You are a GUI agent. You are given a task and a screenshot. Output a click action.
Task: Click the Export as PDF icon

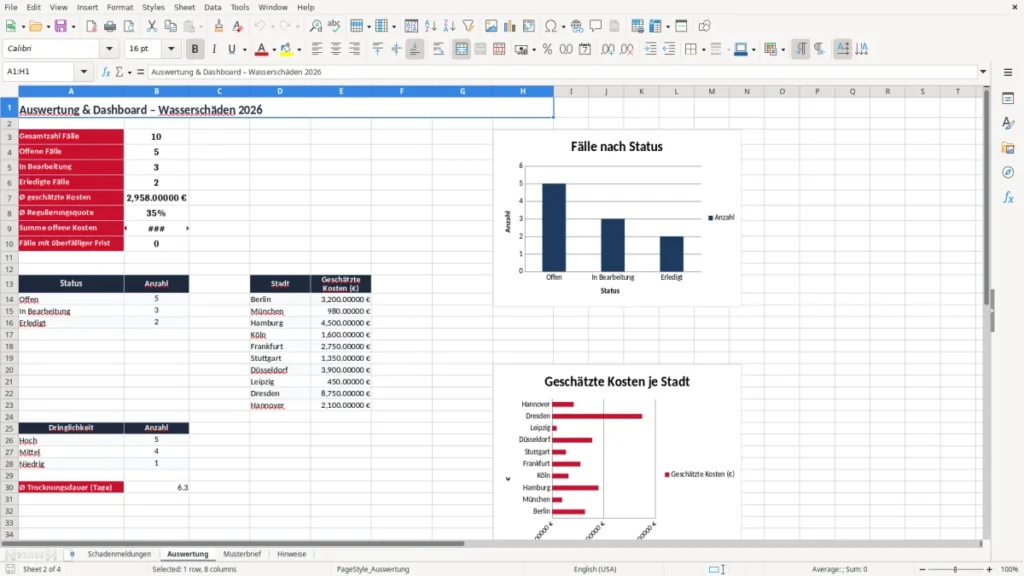(91, 26)
